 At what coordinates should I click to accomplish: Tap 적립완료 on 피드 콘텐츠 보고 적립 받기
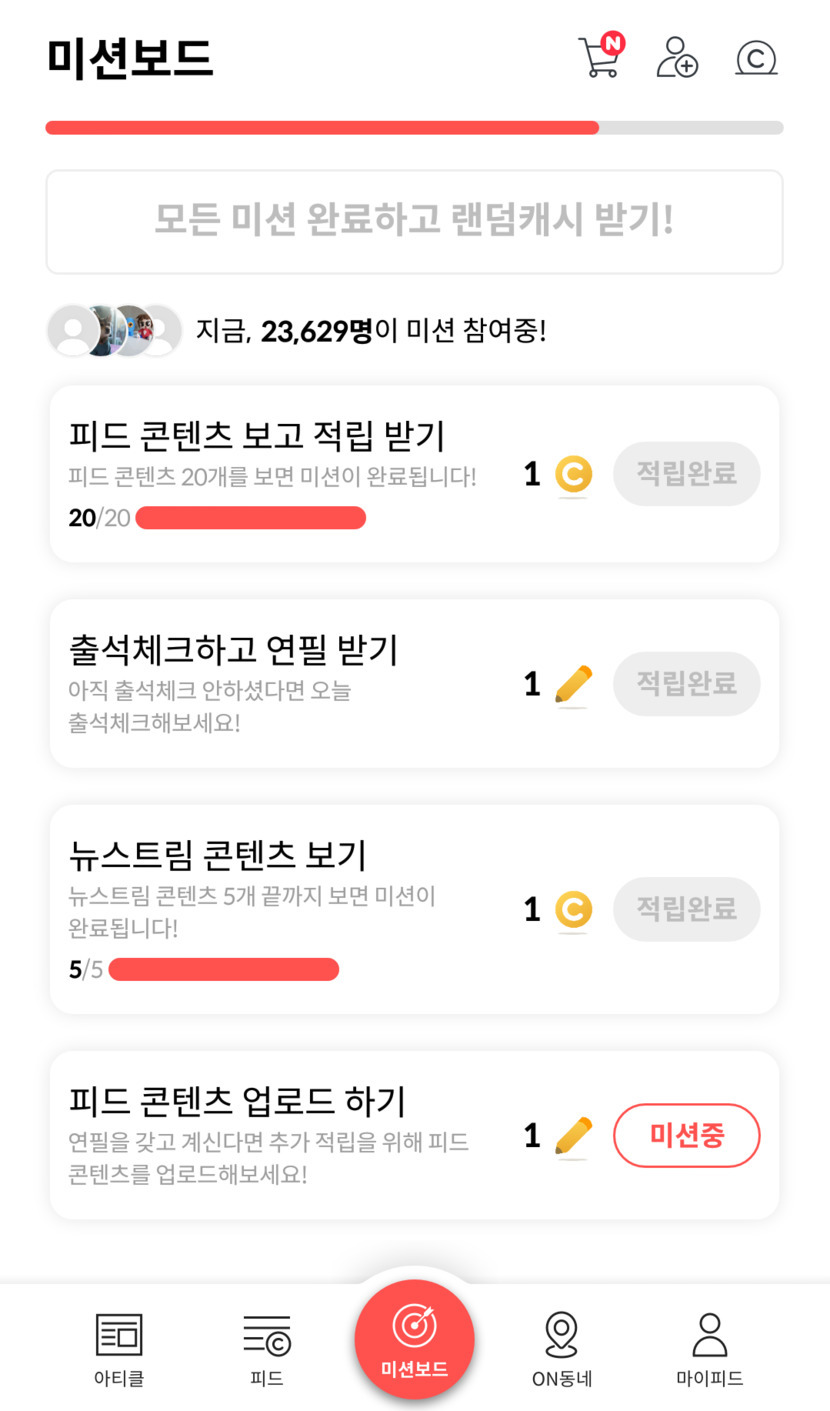click(x=686, y=473)
